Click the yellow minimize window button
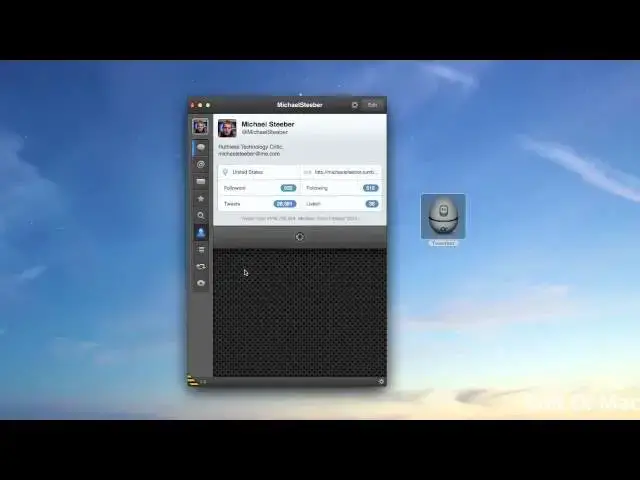The height and width of the screenshot is (480, 640). [200, 105]
